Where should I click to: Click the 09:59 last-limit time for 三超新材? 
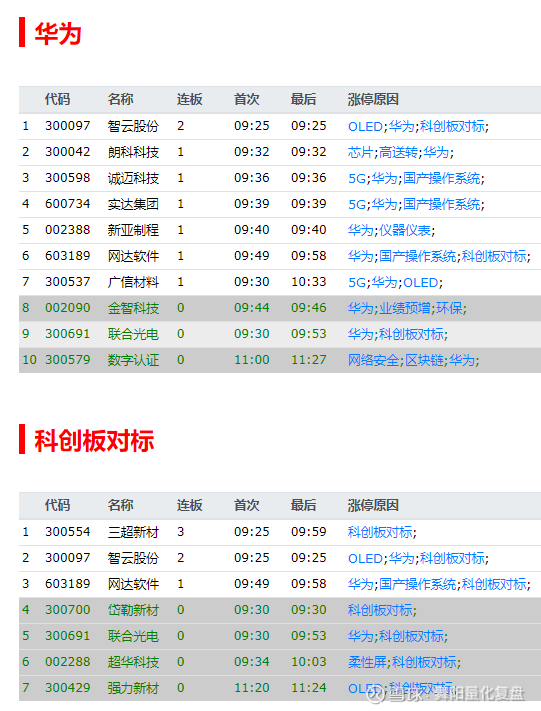[x=308, y=531]
